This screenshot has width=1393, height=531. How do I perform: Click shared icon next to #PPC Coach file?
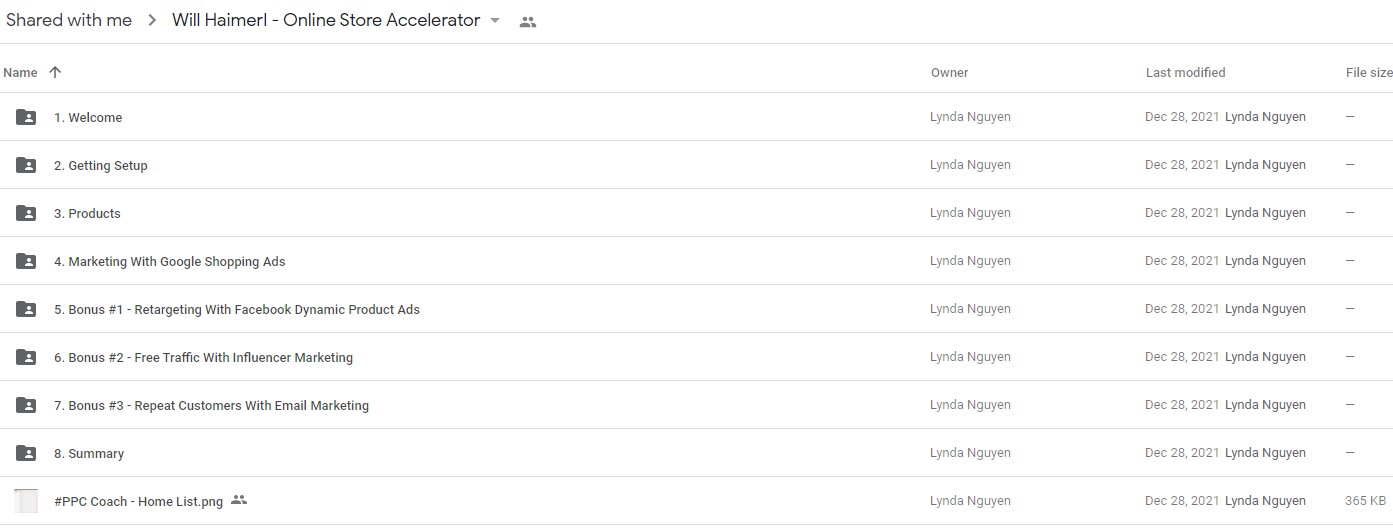coord(238,500)
